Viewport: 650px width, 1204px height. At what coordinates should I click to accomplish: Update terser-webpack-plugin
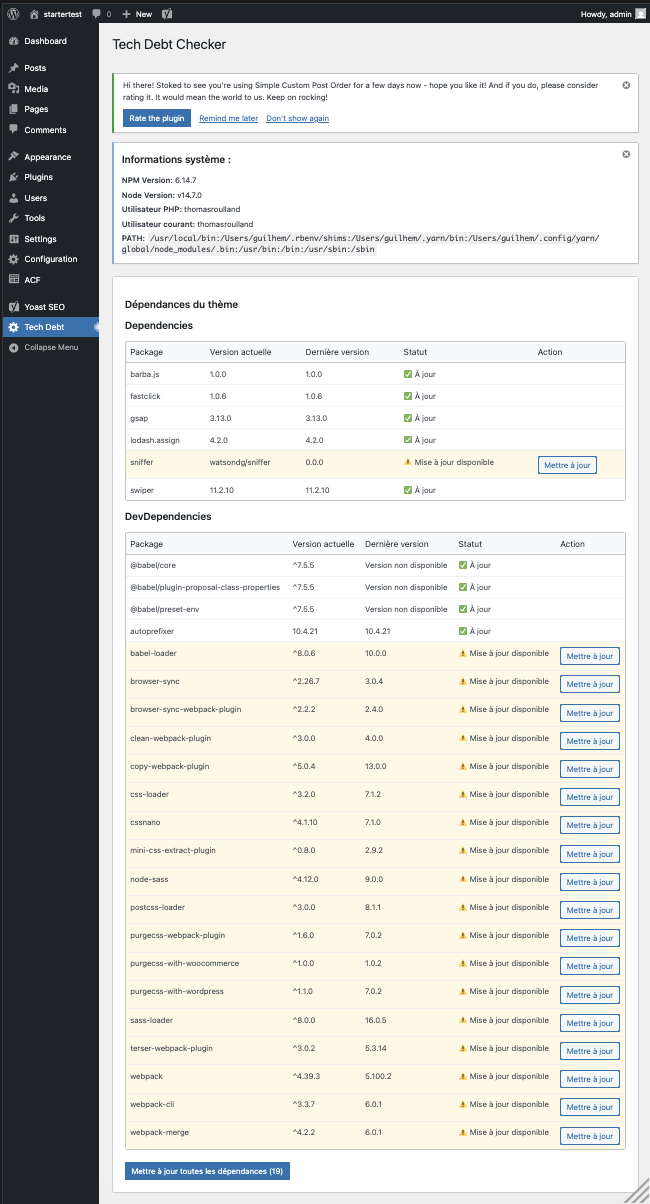pyautogui.click(x=589, y=1051)
